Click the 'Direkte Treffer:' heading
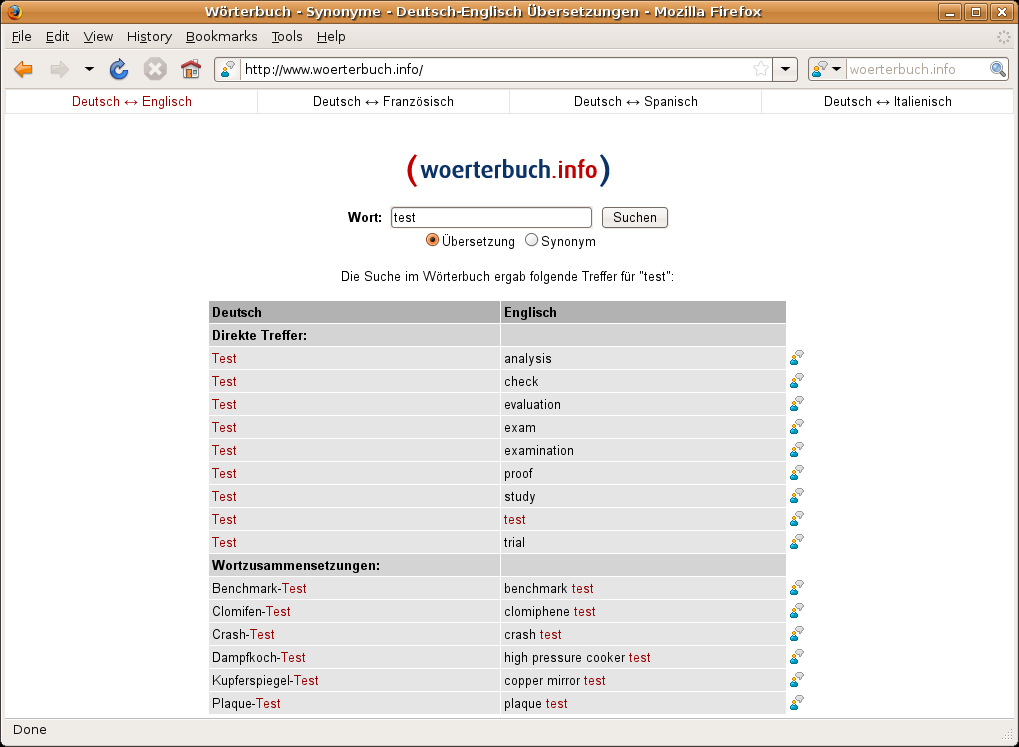The width and height of the screenshot is (1019, 747). tap(259, 335)
